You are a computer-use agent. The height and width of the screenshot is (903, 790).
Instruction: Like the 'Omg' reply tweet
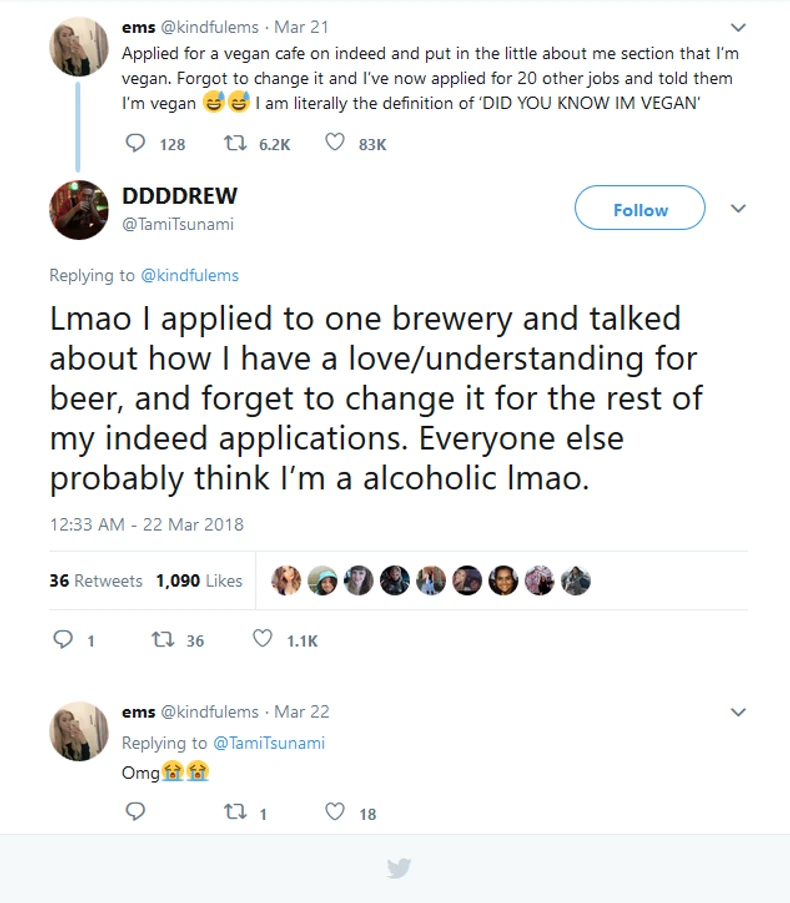(336, 813)
